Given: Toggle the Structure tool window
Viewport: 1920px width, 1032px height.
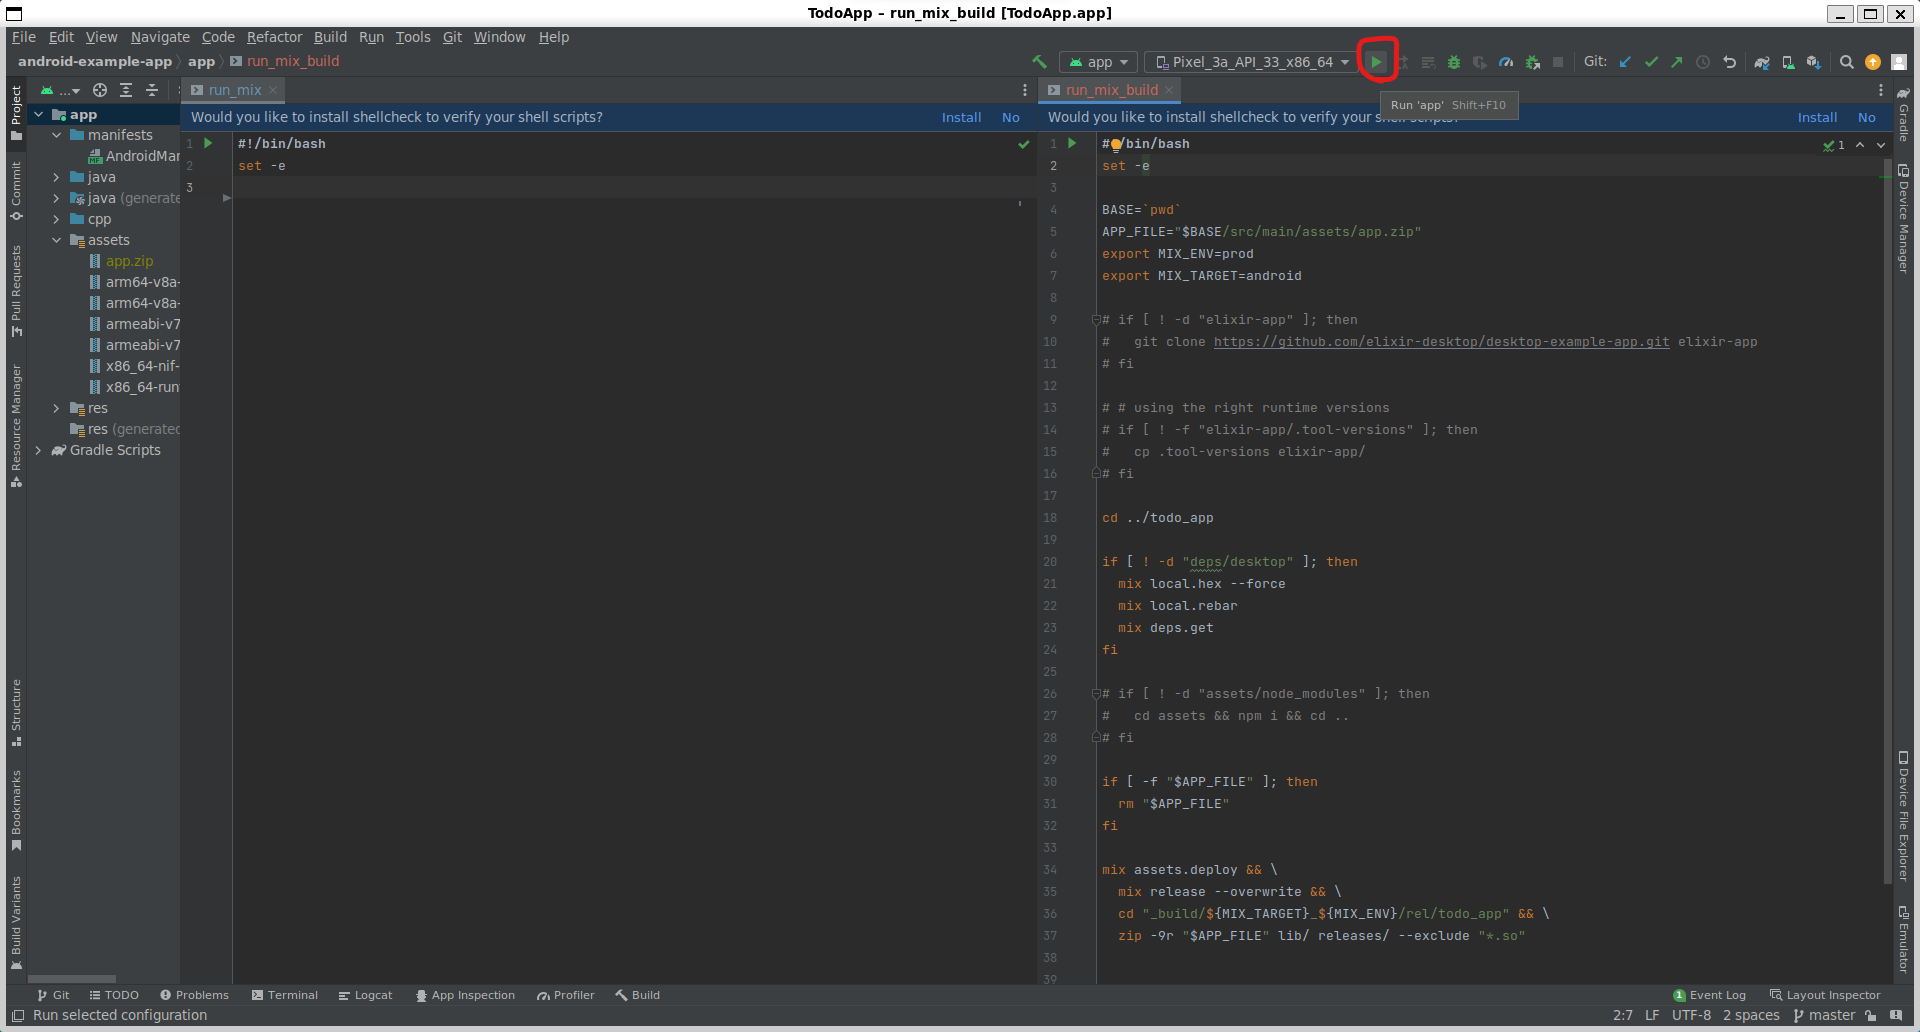Looking at the screenshot, I should coord(16,713).
